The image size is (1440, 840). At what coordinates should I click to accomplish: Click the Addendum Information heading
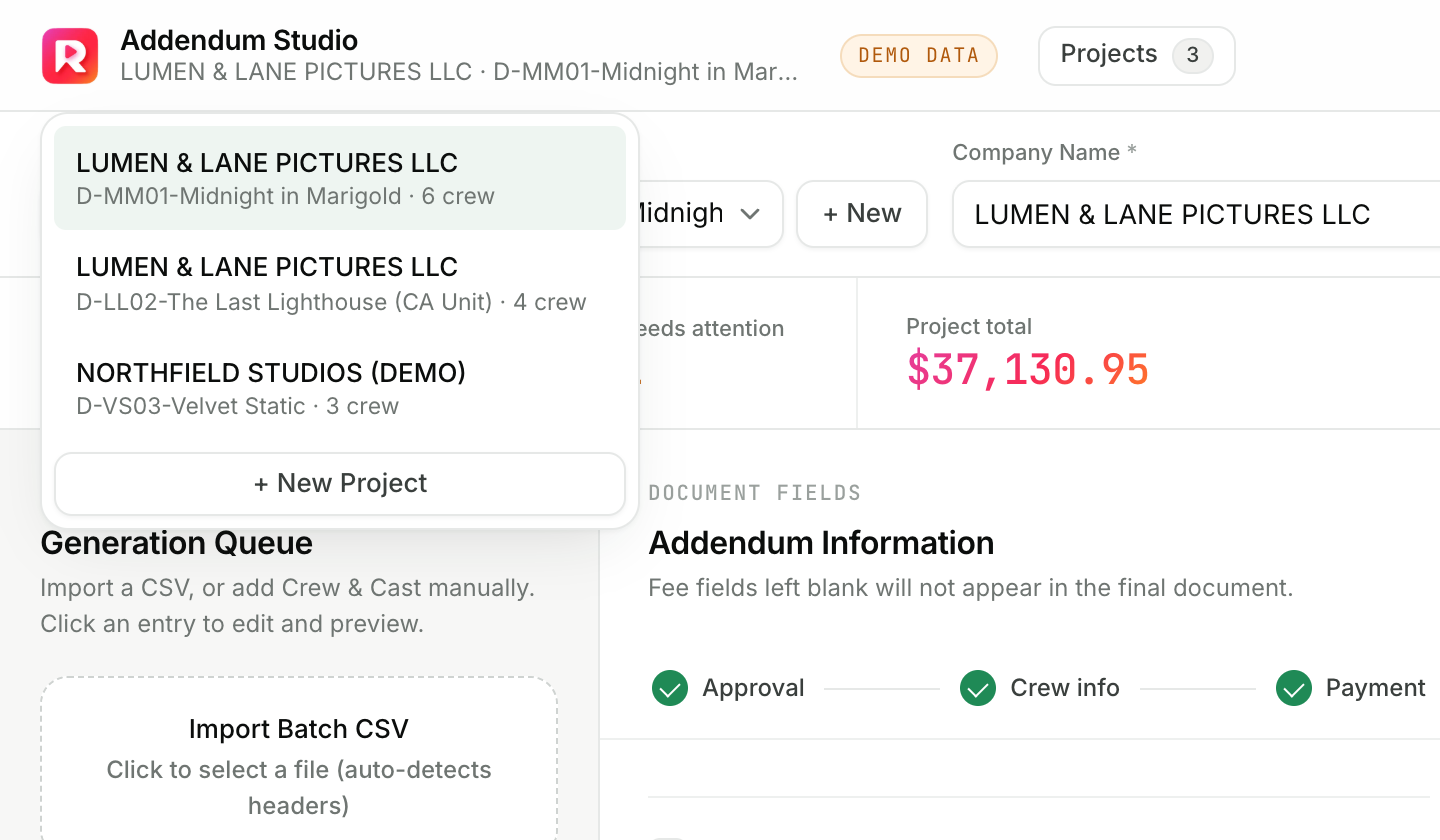click(821, 543)
